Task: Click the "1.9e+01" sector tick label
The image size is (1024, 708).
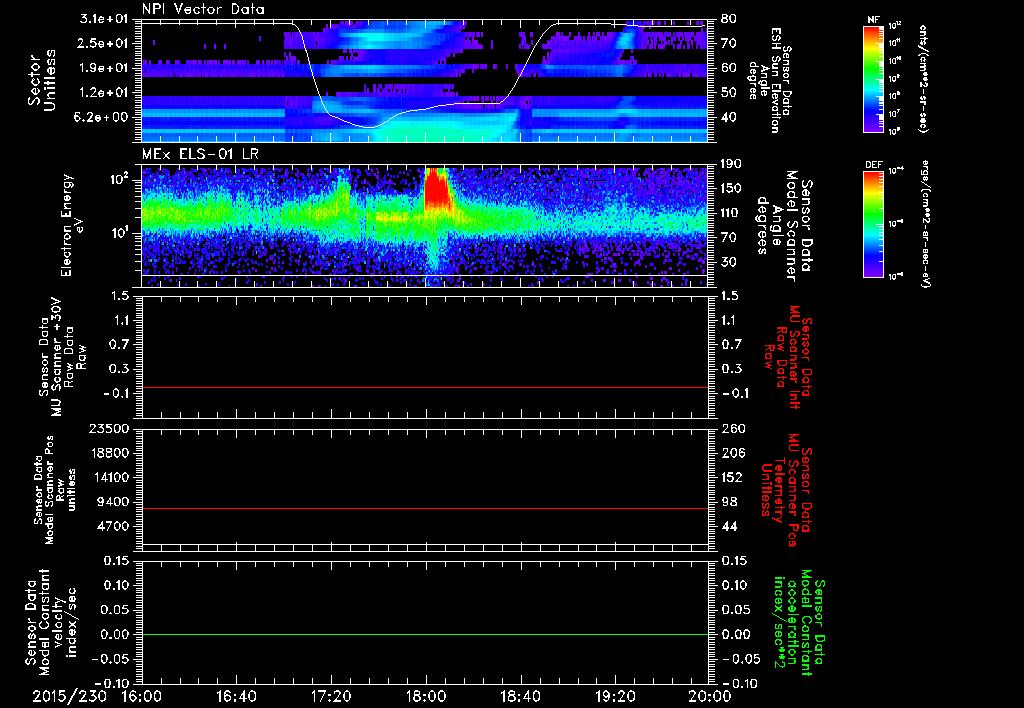Action: coord(103,68)
